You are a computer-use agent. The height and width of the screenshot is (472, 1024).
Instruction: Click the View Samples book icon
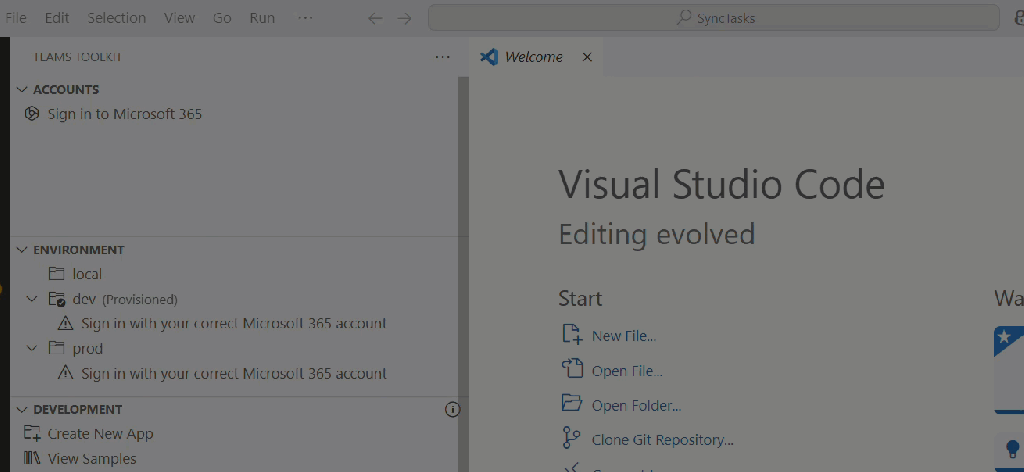pyautogui.click(x=32, y=459)
